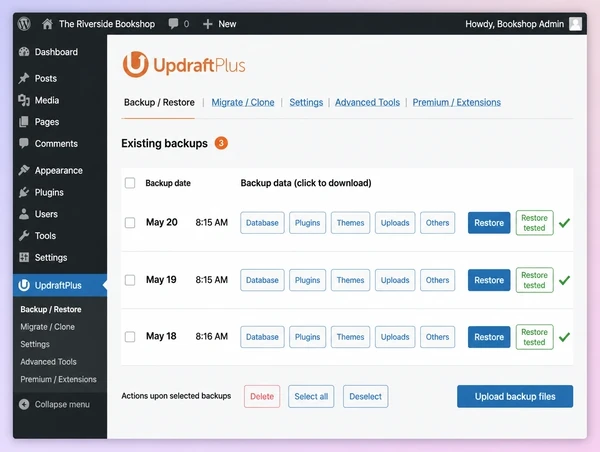The height and width of the screenshot is (452, 600).
Task: Click the Collapse menu arrow icon
Action: tap(24, 405)
